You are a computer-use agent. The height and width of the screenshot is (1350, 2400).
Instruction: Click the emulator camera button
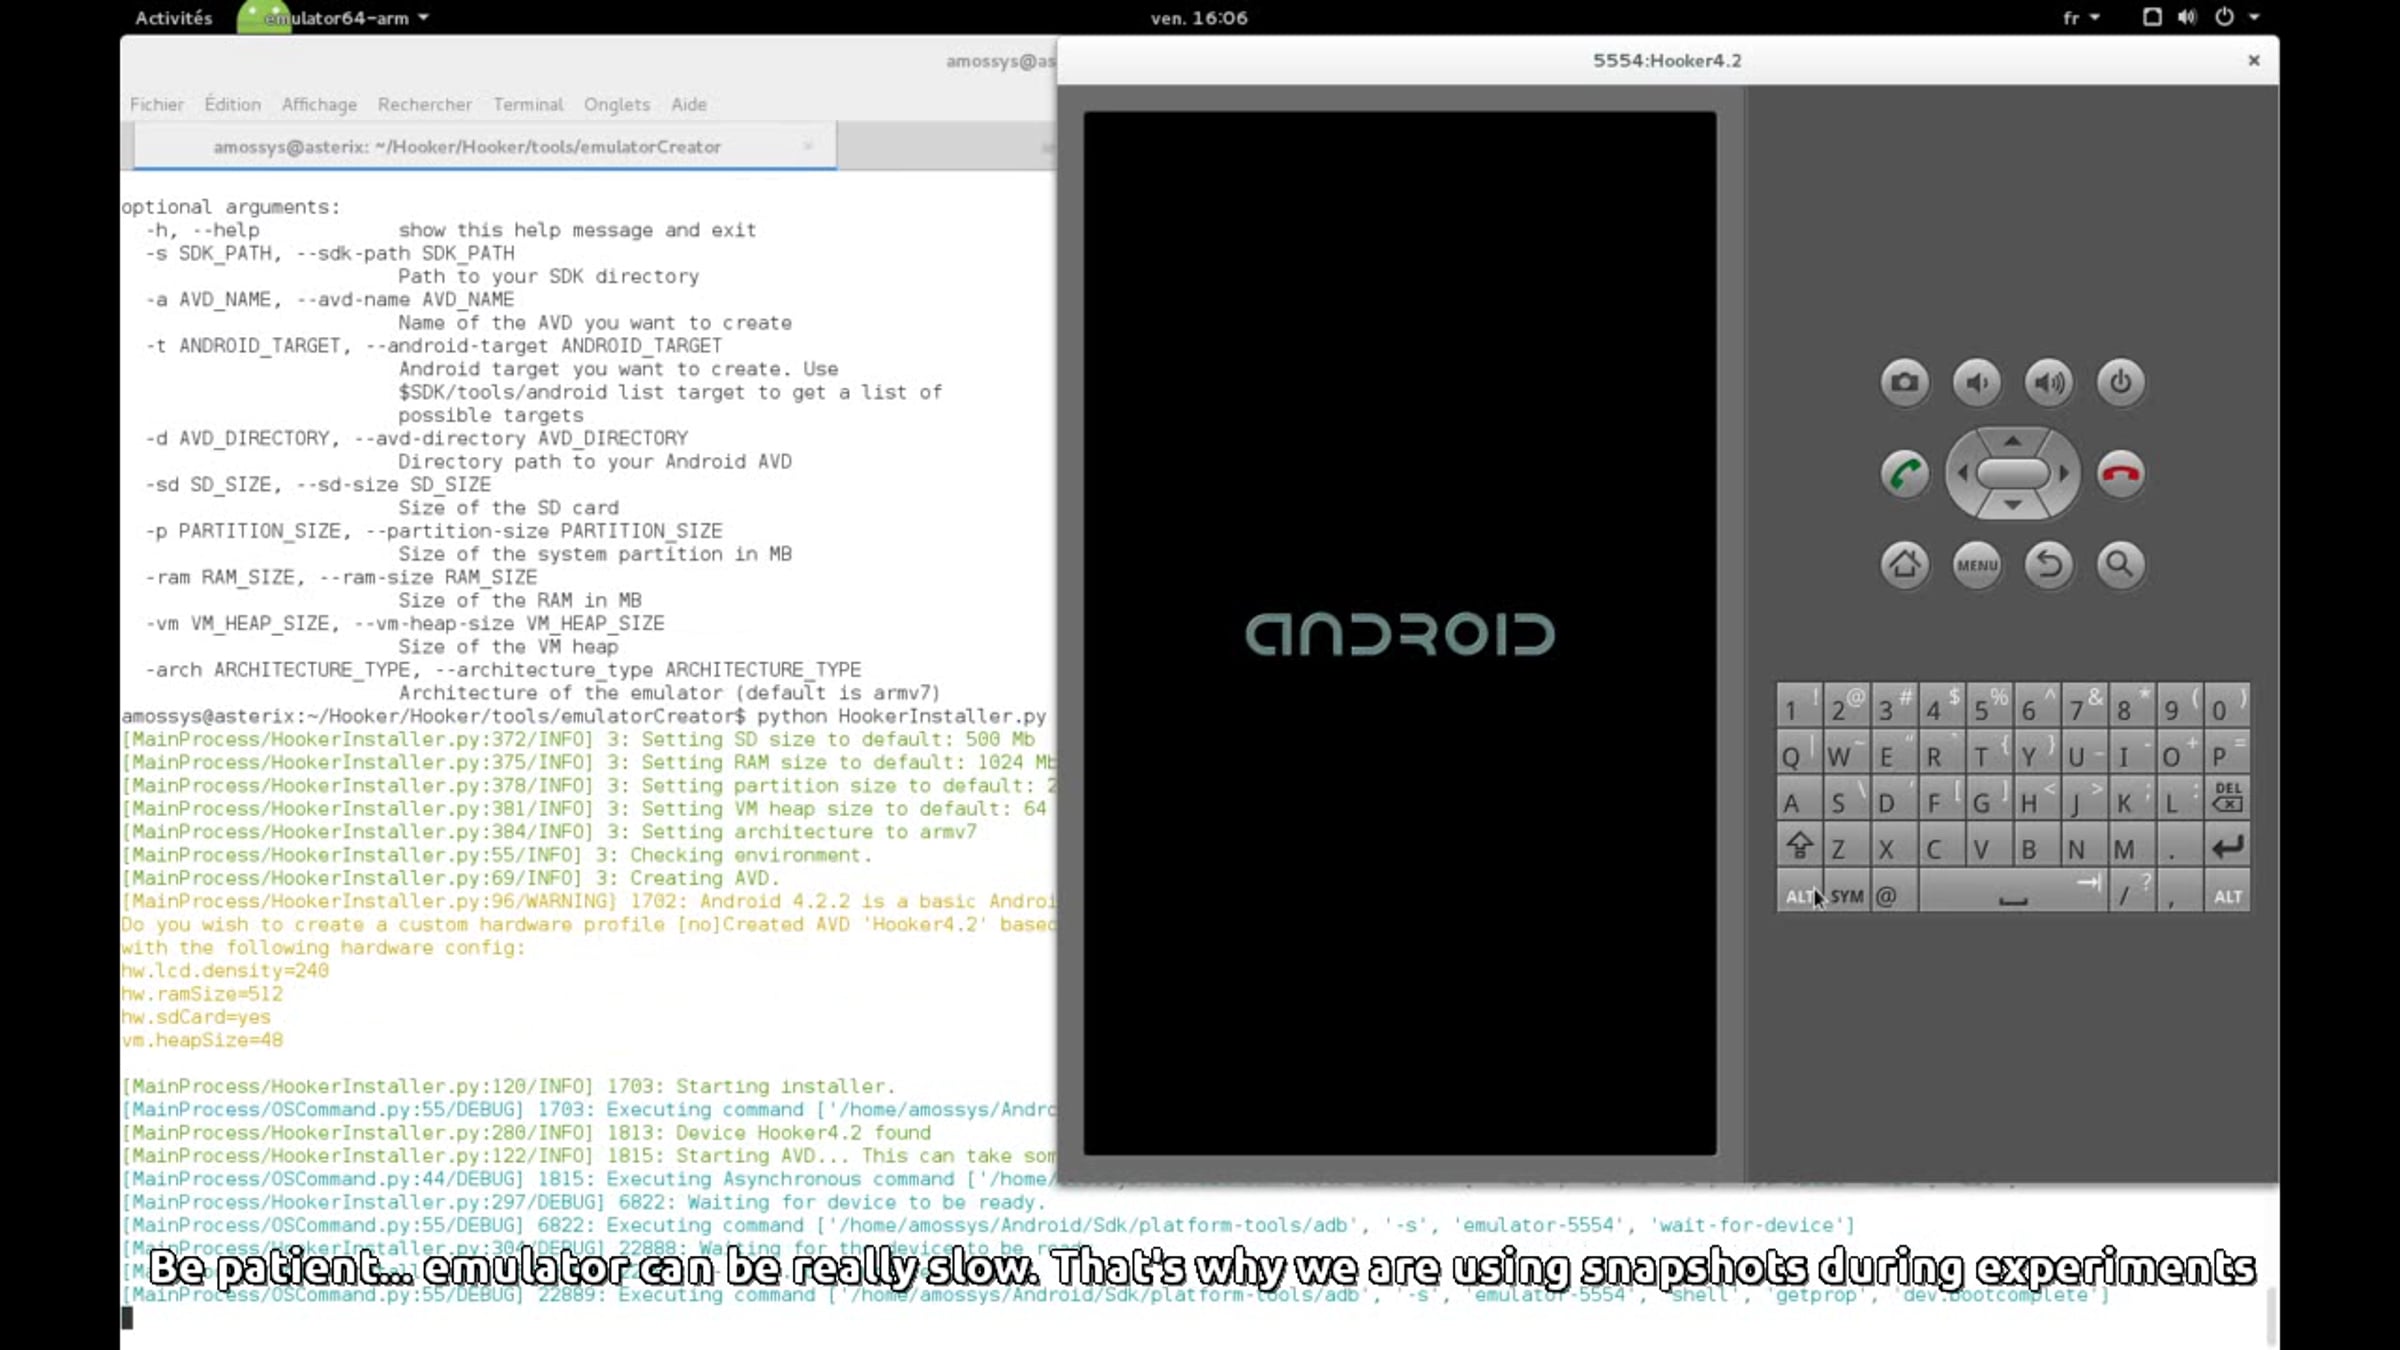pyautogui.click(x=1904, y=383)
